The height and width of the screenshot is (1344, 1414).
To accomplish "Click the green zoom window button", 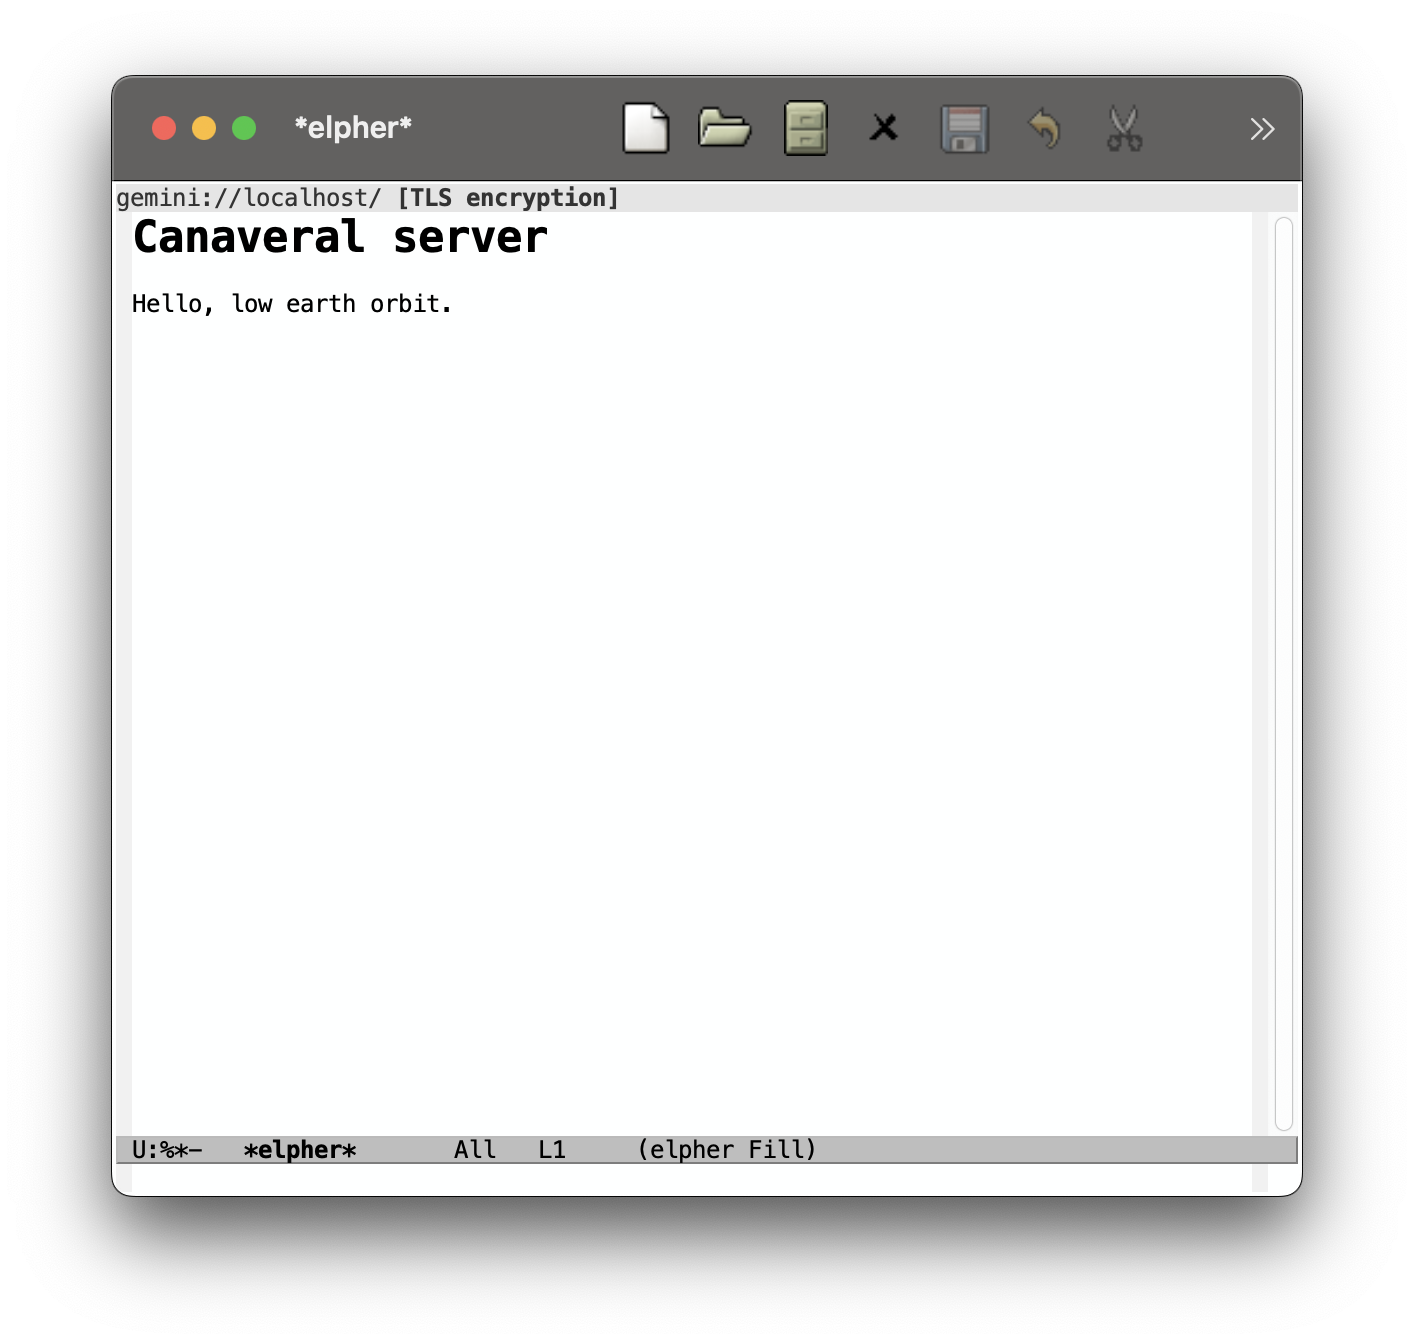I will (244, 128).
